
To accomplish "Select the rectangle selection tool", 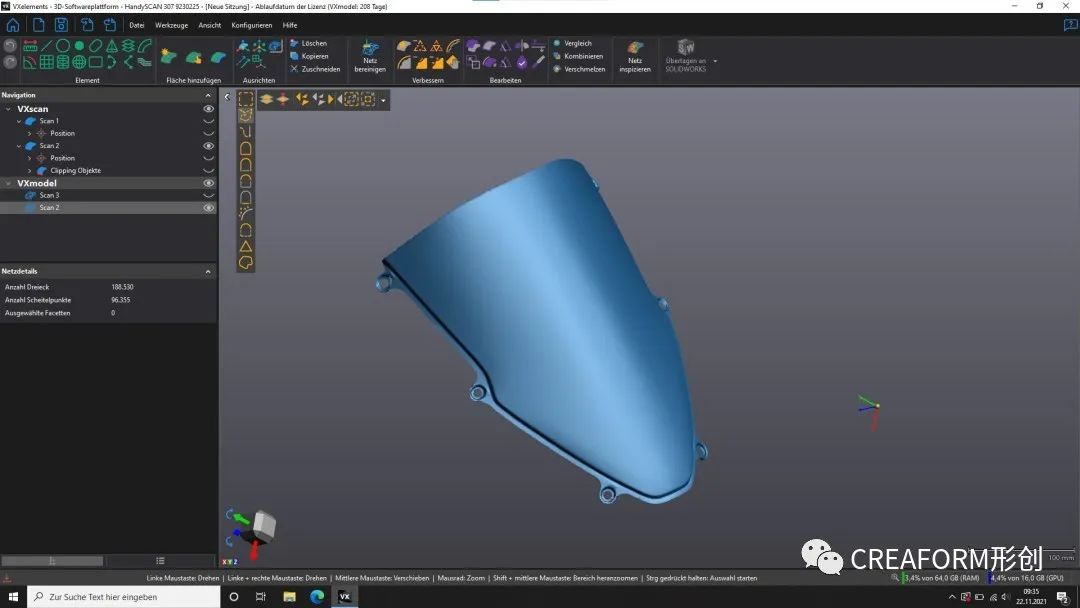I will (245, 99).
